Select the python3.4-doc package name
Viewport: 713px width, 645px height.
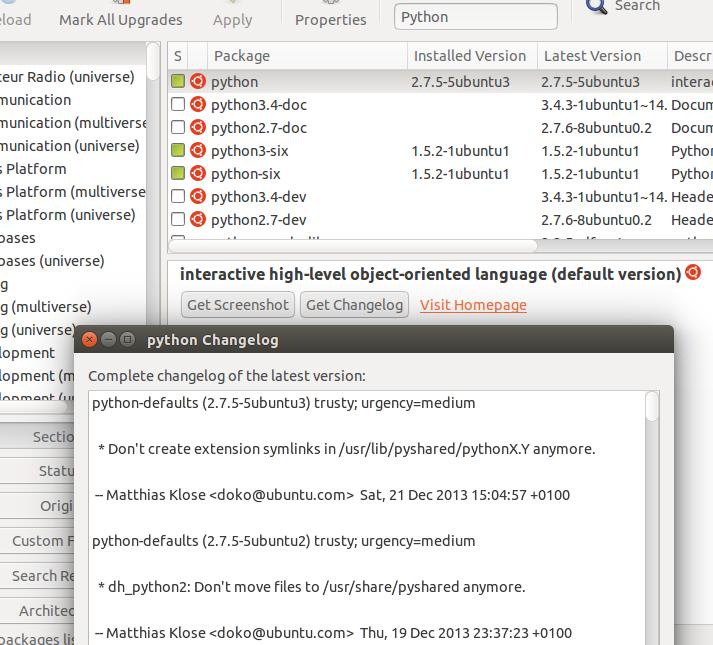tap(259, 105)
